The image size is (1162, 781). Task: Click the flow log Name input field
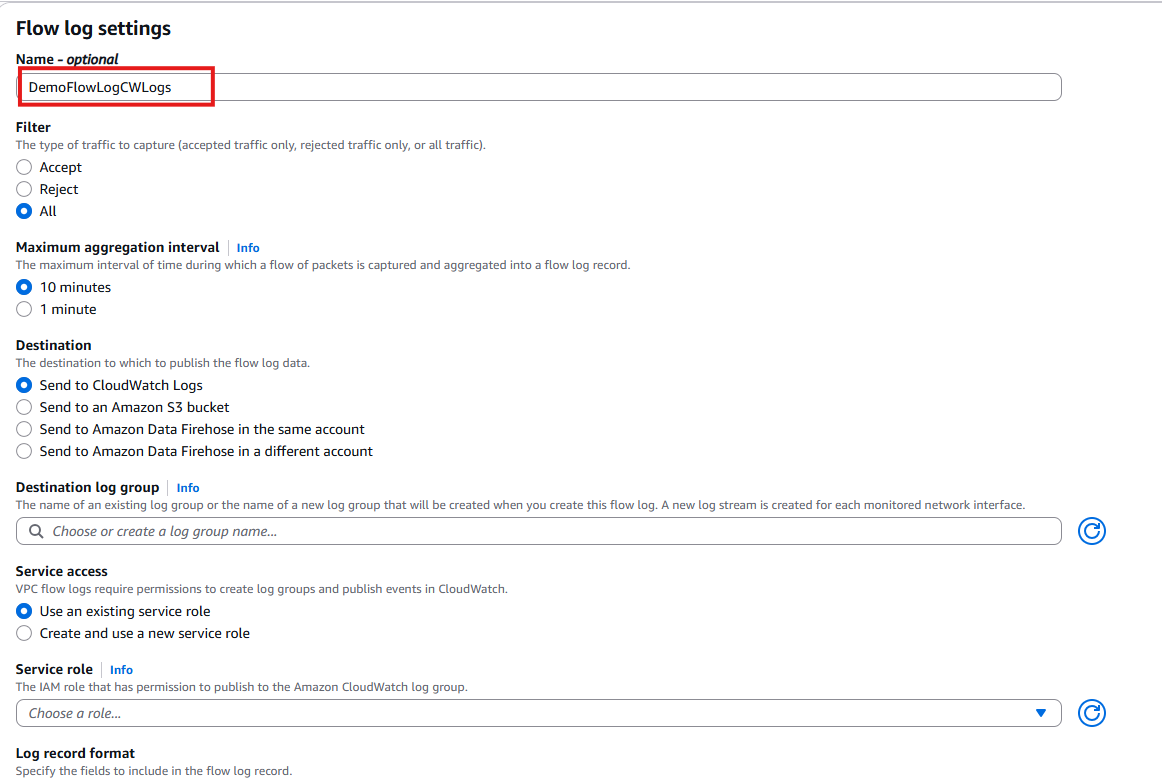pyautogui.click(x=600, y=87)
